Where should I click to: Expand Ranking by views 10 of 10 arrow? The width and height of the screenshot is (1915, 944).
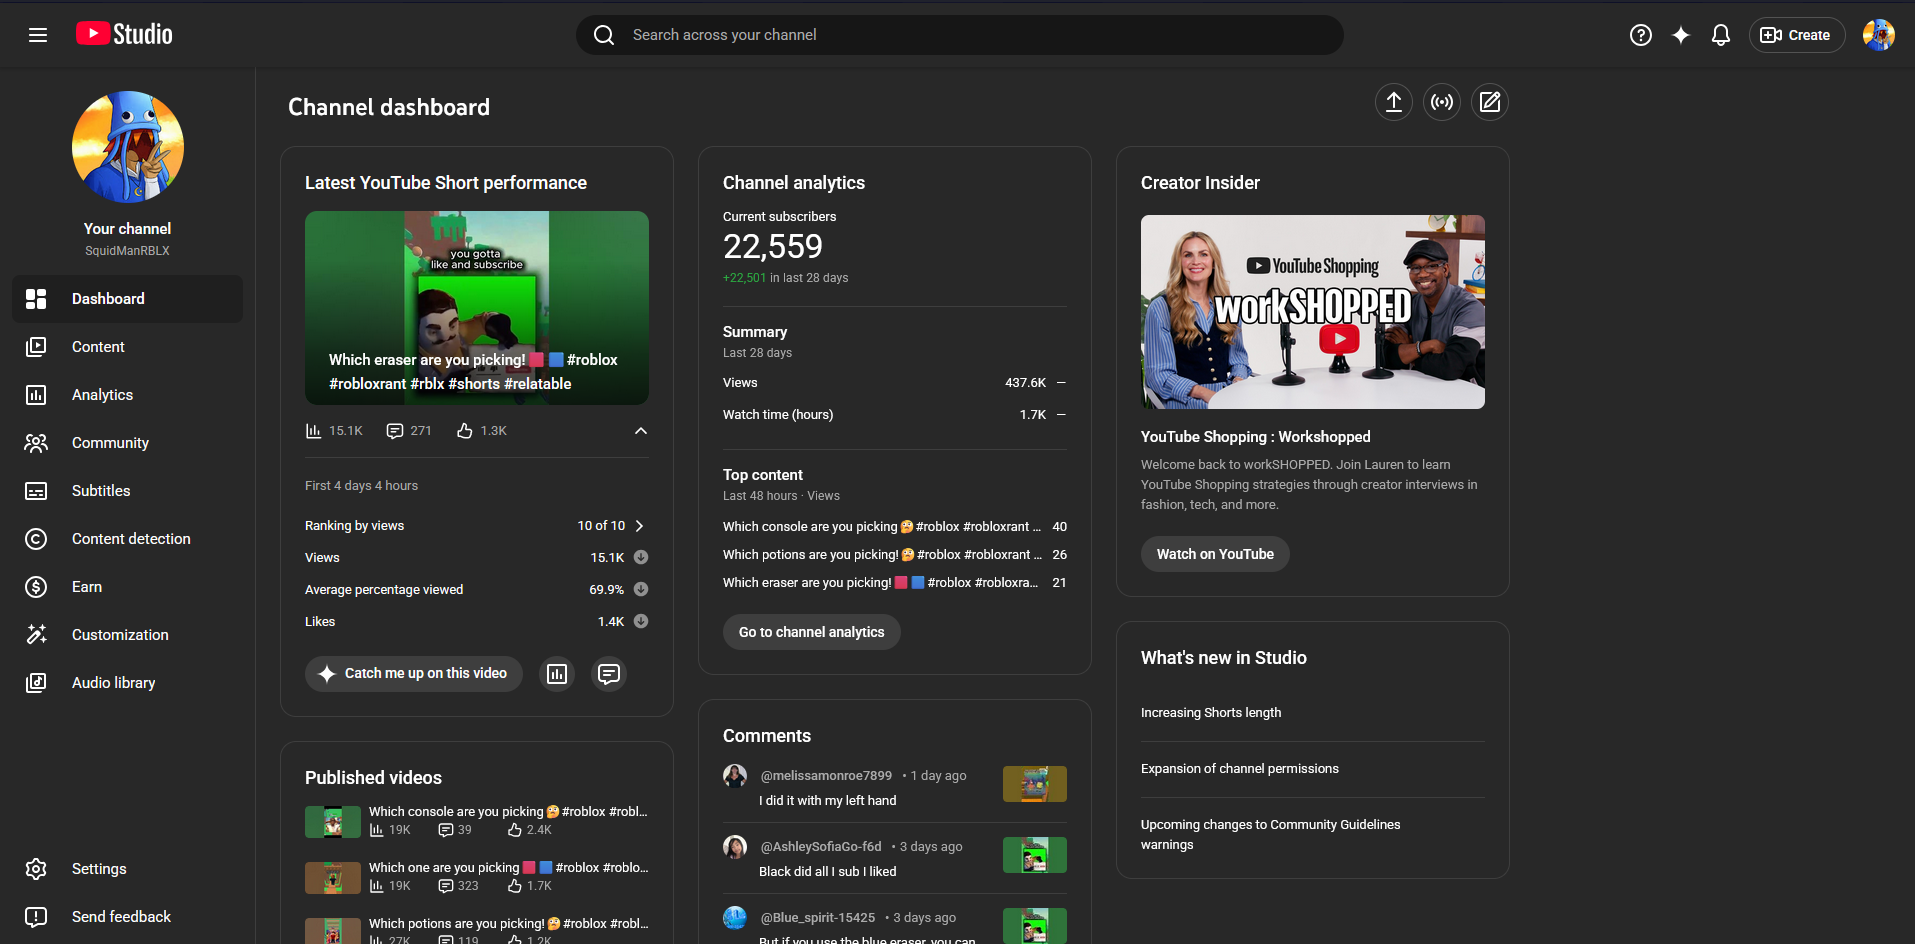(x=640, y=526)
